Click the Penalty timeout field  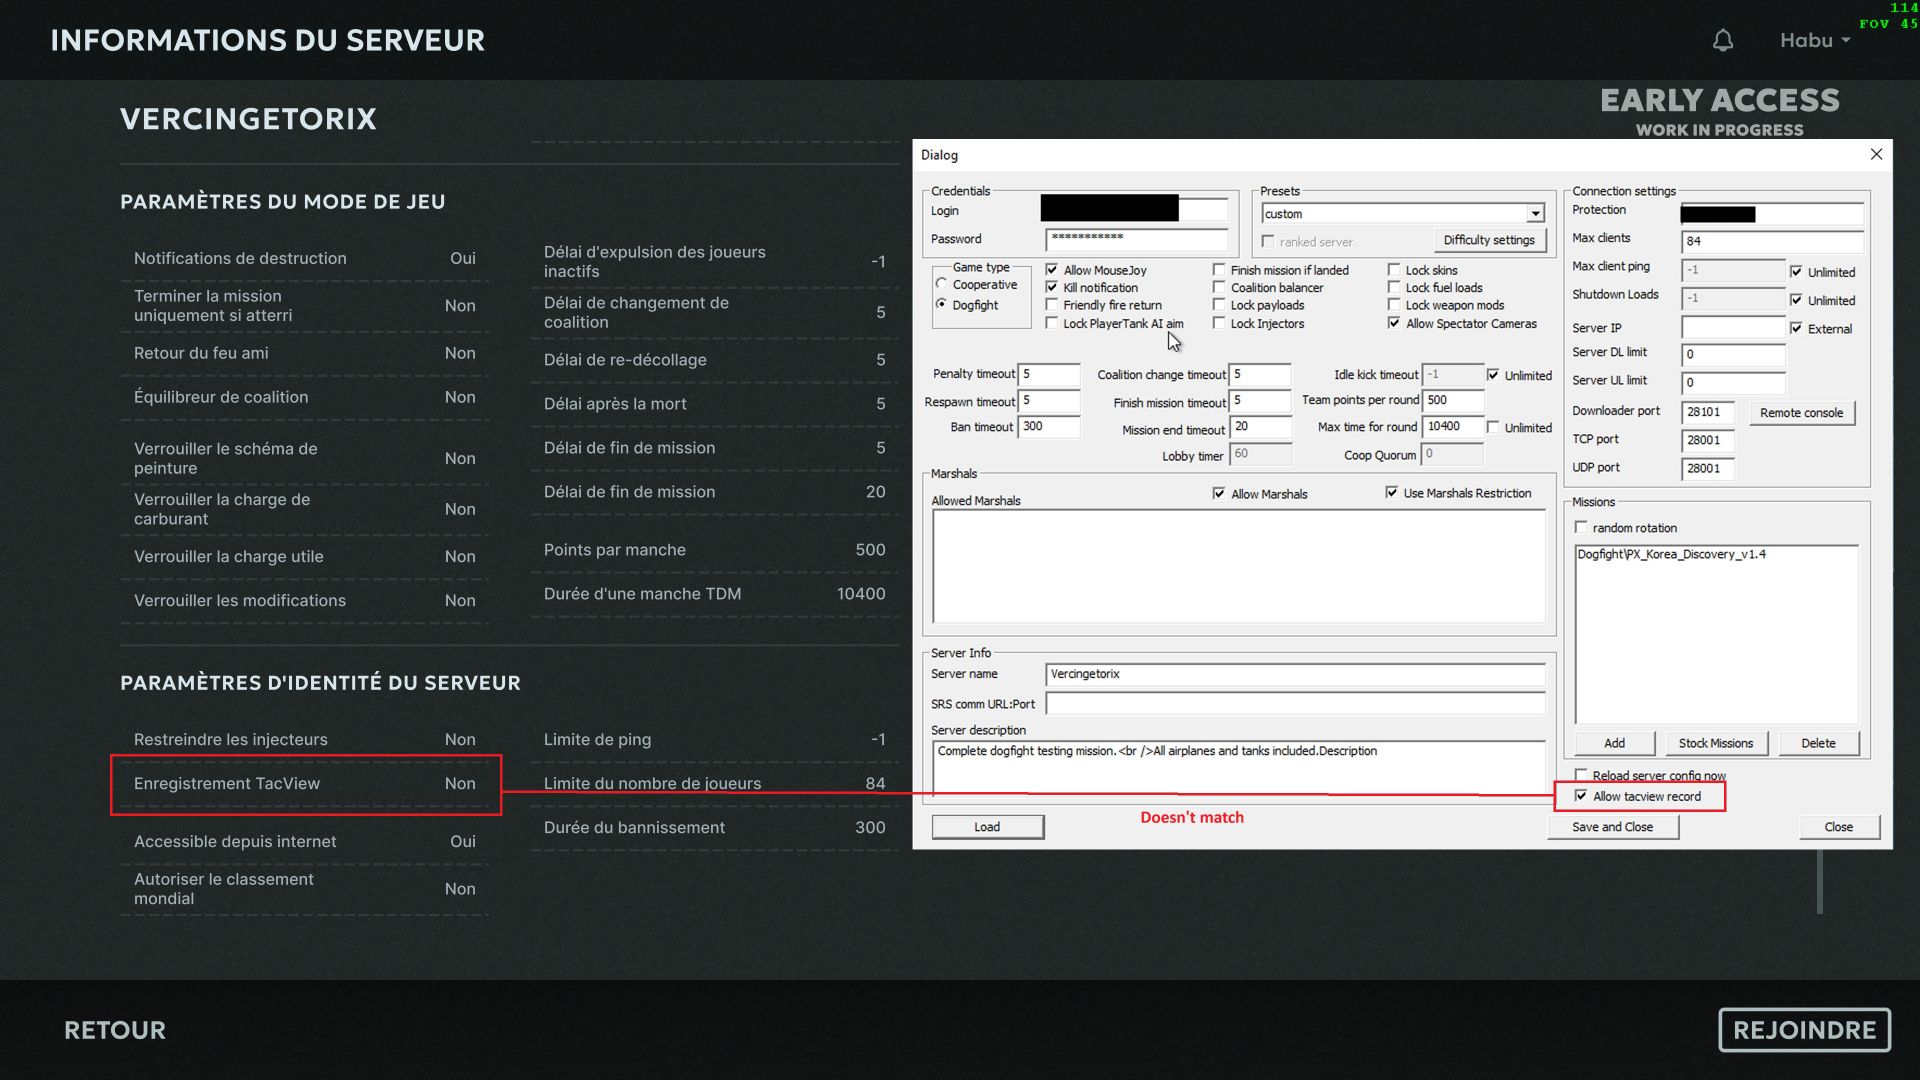tap(1049, 374)
